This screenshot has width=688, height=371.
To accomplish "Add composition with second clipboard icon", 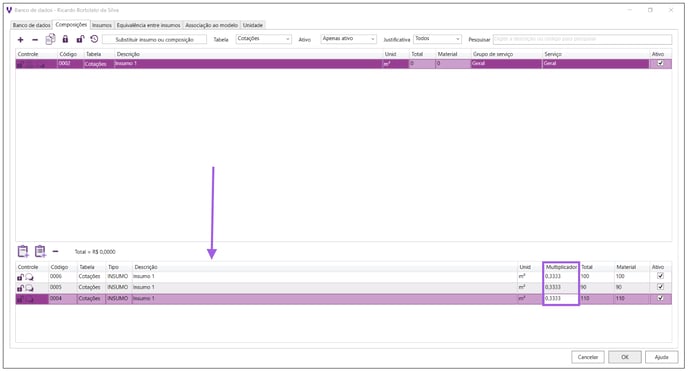I will (40, 251).
